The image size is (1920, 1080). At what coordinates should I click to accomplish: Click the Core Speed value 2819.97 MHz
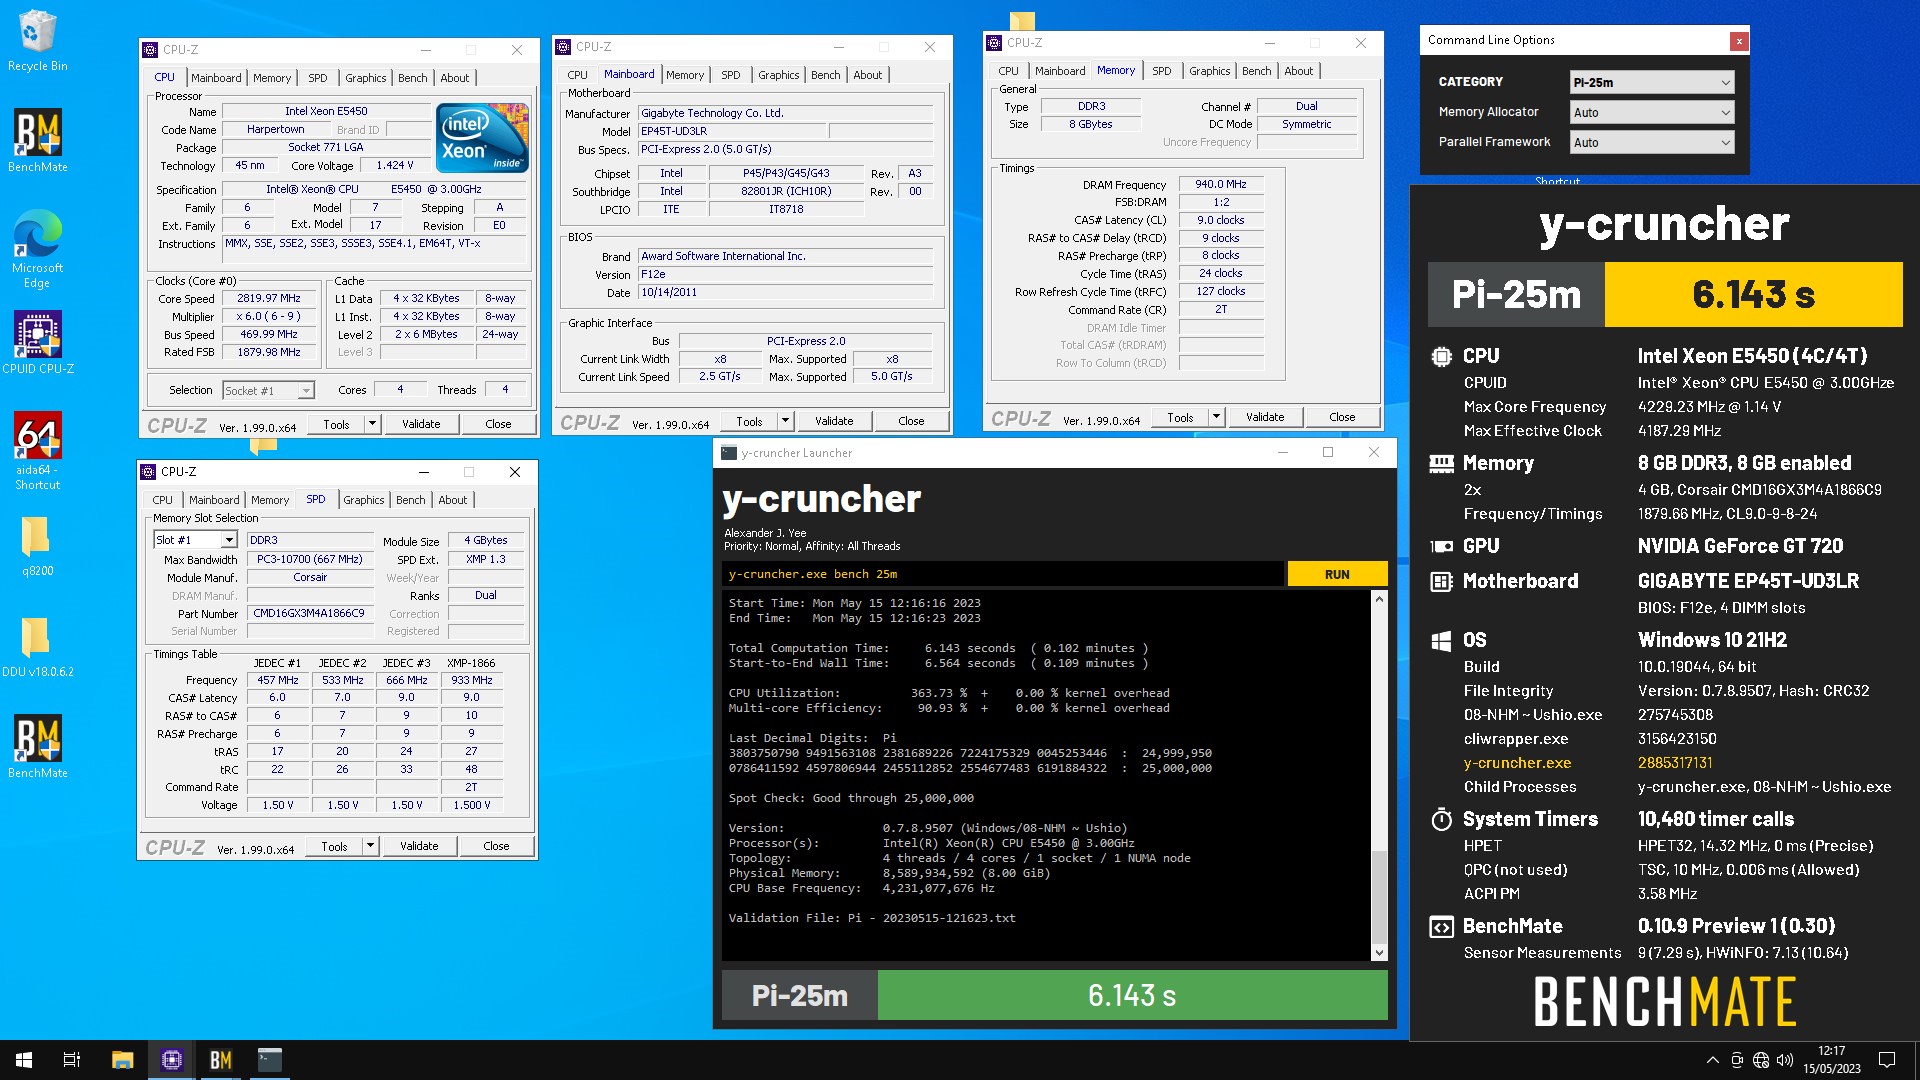pyautogui.click(x=269, y=298)
